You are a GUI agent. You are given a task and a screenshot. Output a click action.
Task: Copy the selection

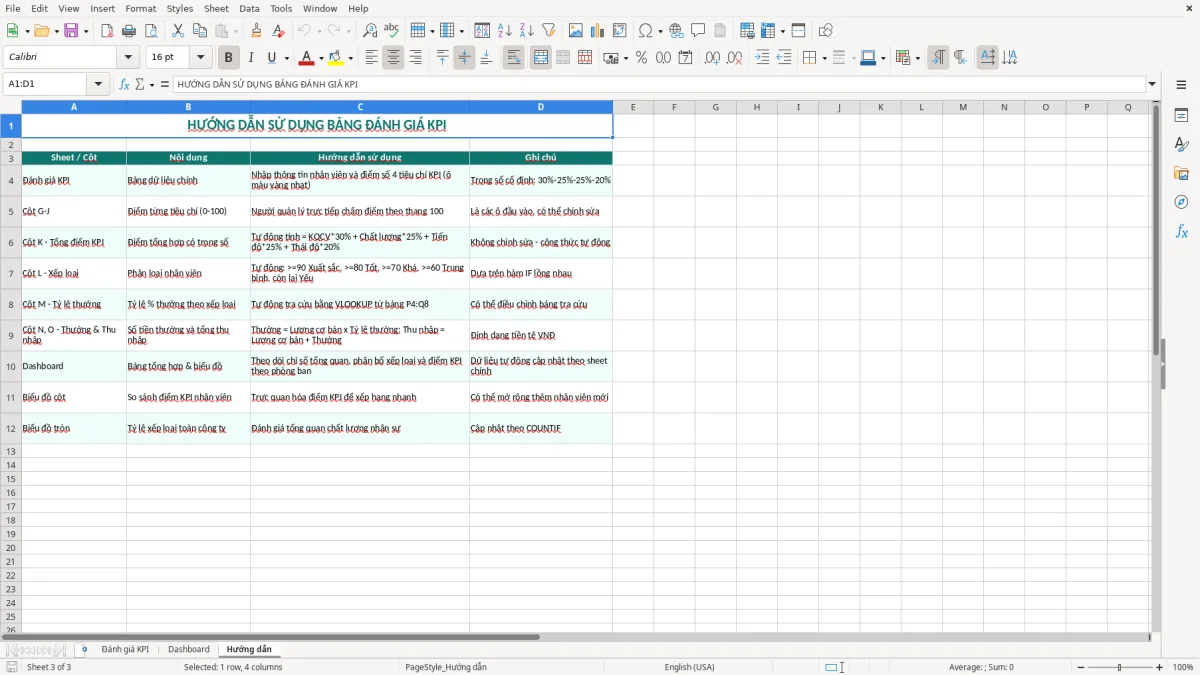pyautogui.click(x=200, y=31)
